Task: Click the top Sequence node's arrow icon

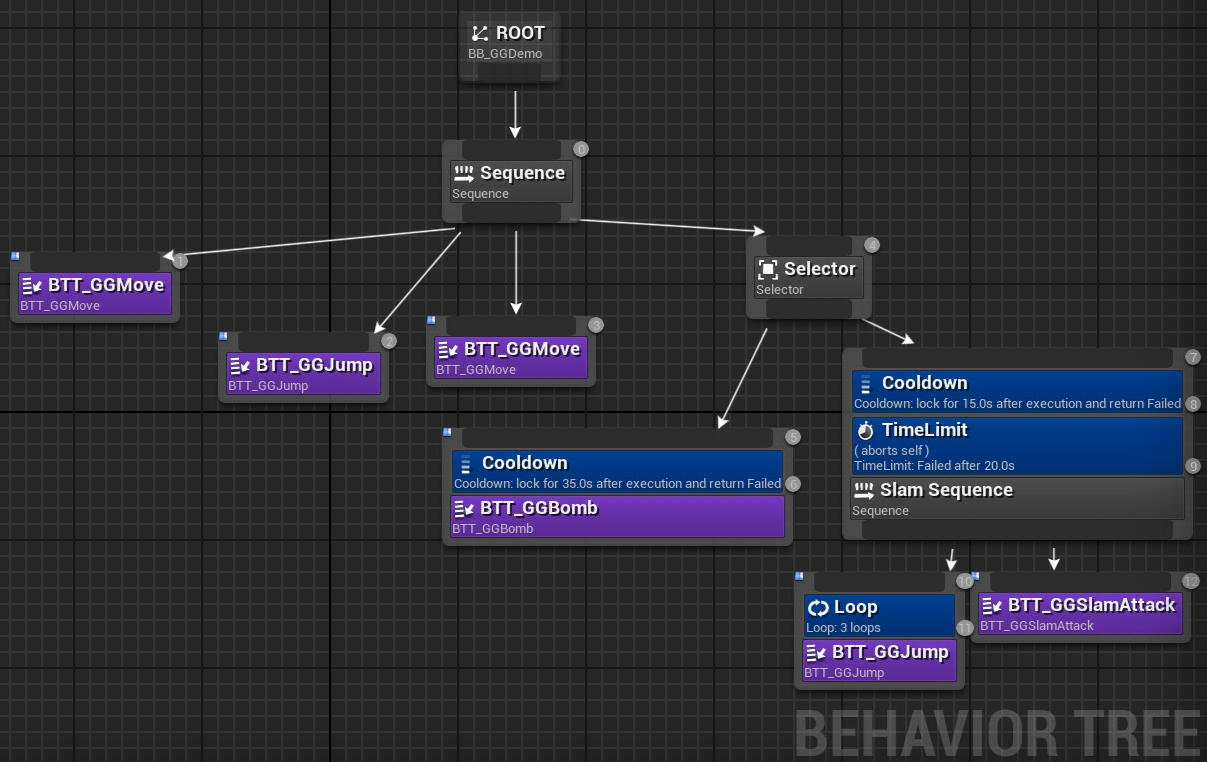Action: (x=463, y=173)
